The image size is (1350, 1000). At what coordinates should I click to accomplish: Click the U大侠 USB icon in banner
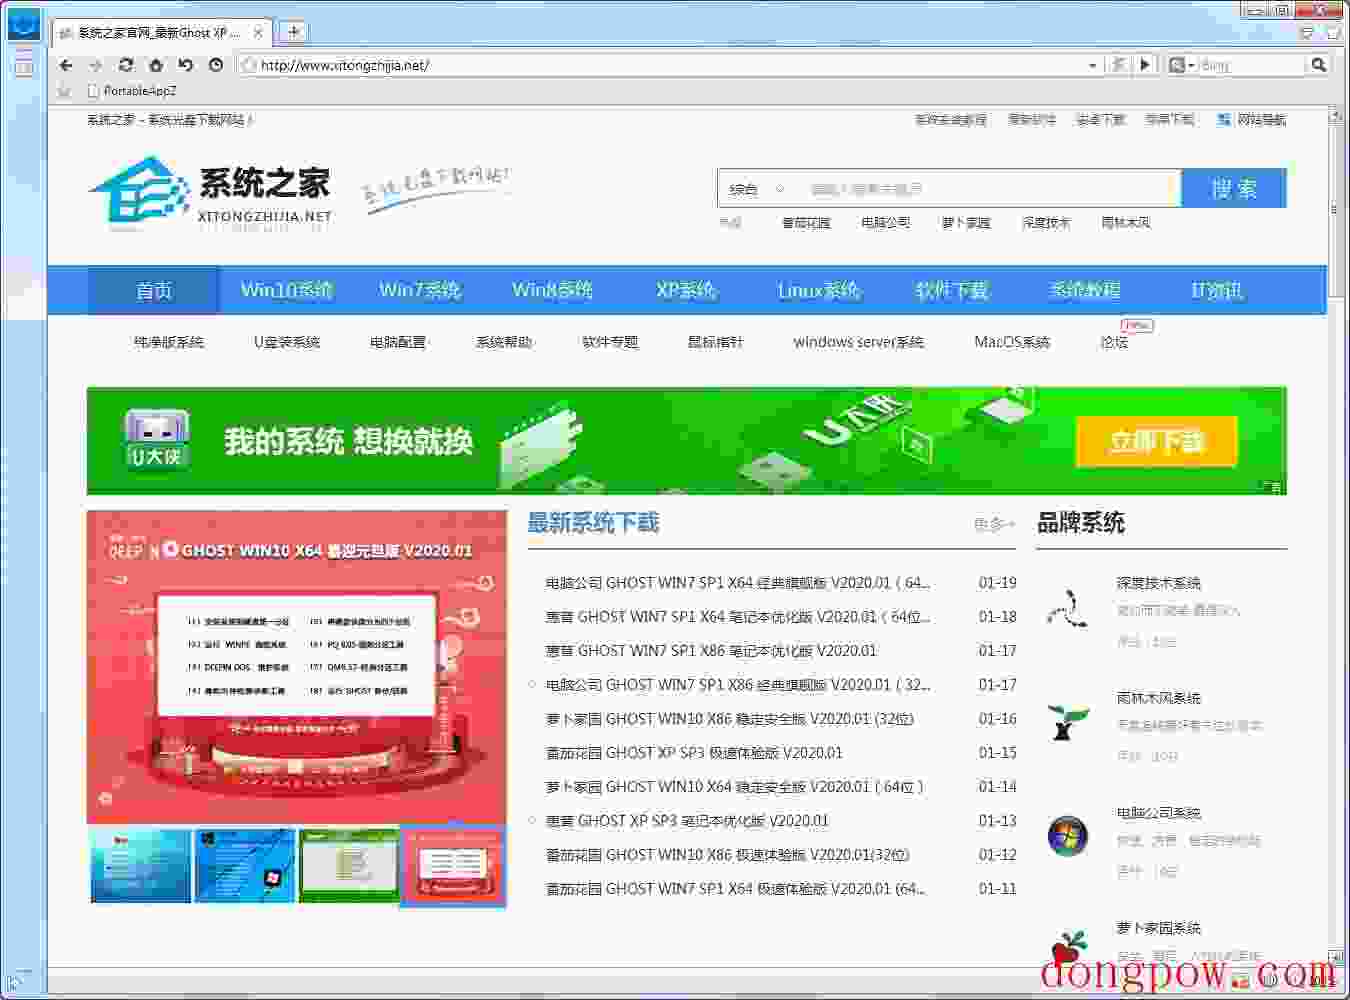pyautogui.click(x=156, y=440)
